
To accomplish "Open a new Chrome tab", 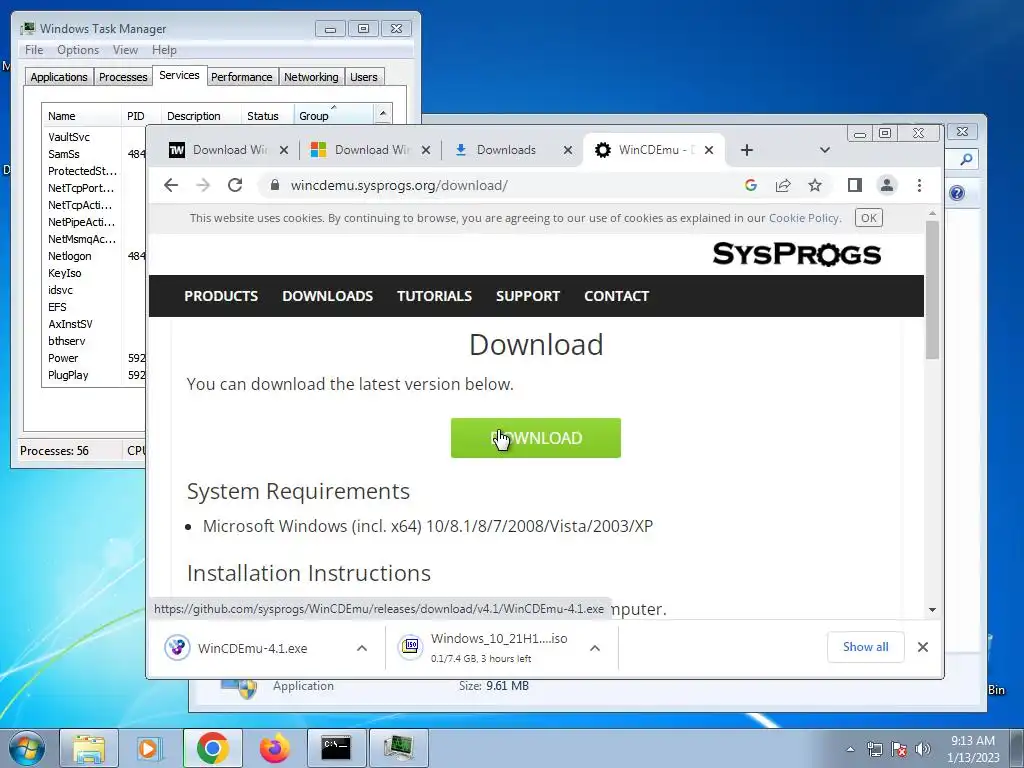I will [746, 150].
